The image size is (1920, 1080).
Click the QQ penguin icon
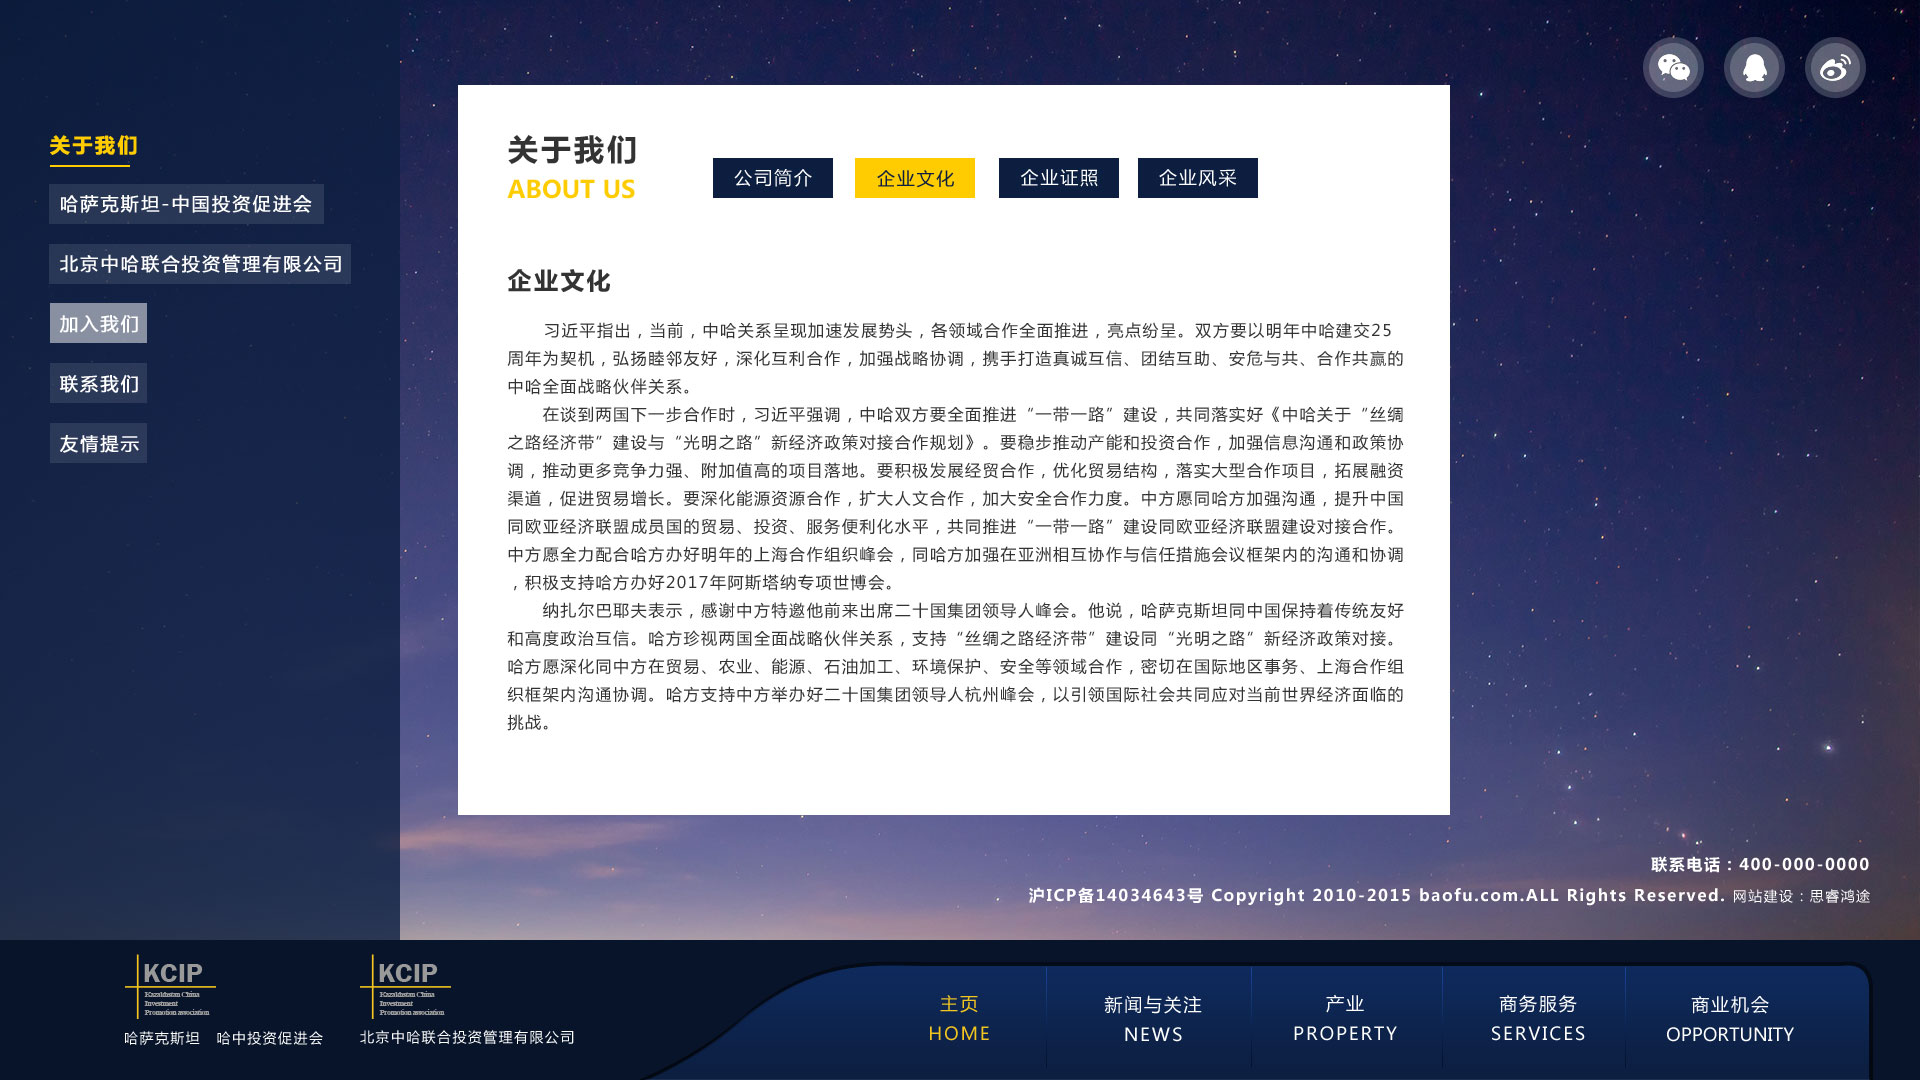click(x=1753, y=67)
